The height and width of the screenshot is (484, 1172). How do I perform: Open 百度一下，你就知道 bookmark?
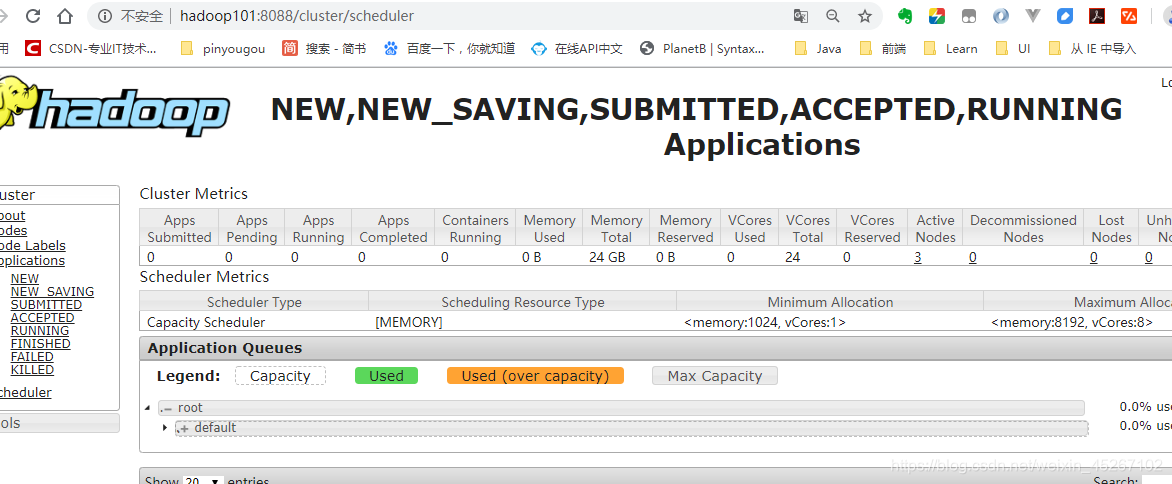(449, 49)
